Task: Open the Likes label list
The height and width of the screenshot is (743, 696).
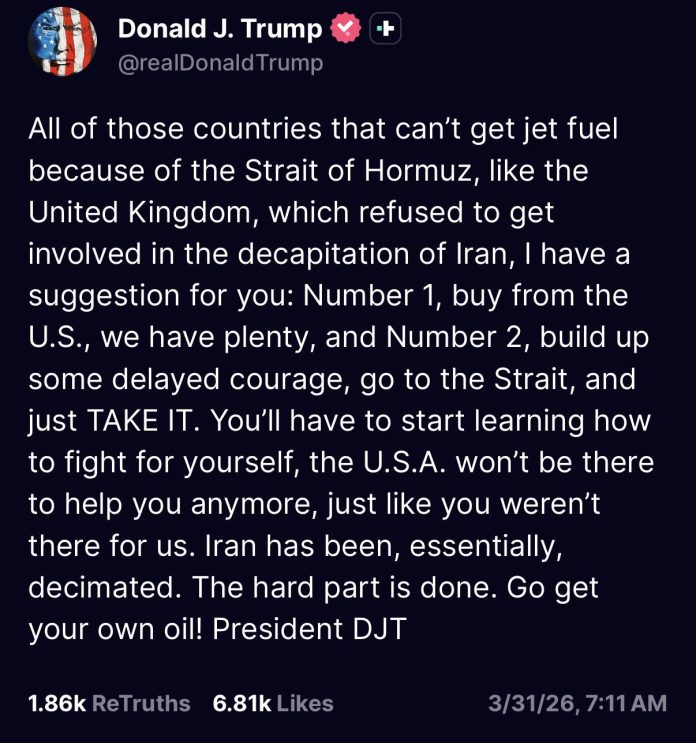Action: pos(305,703)
